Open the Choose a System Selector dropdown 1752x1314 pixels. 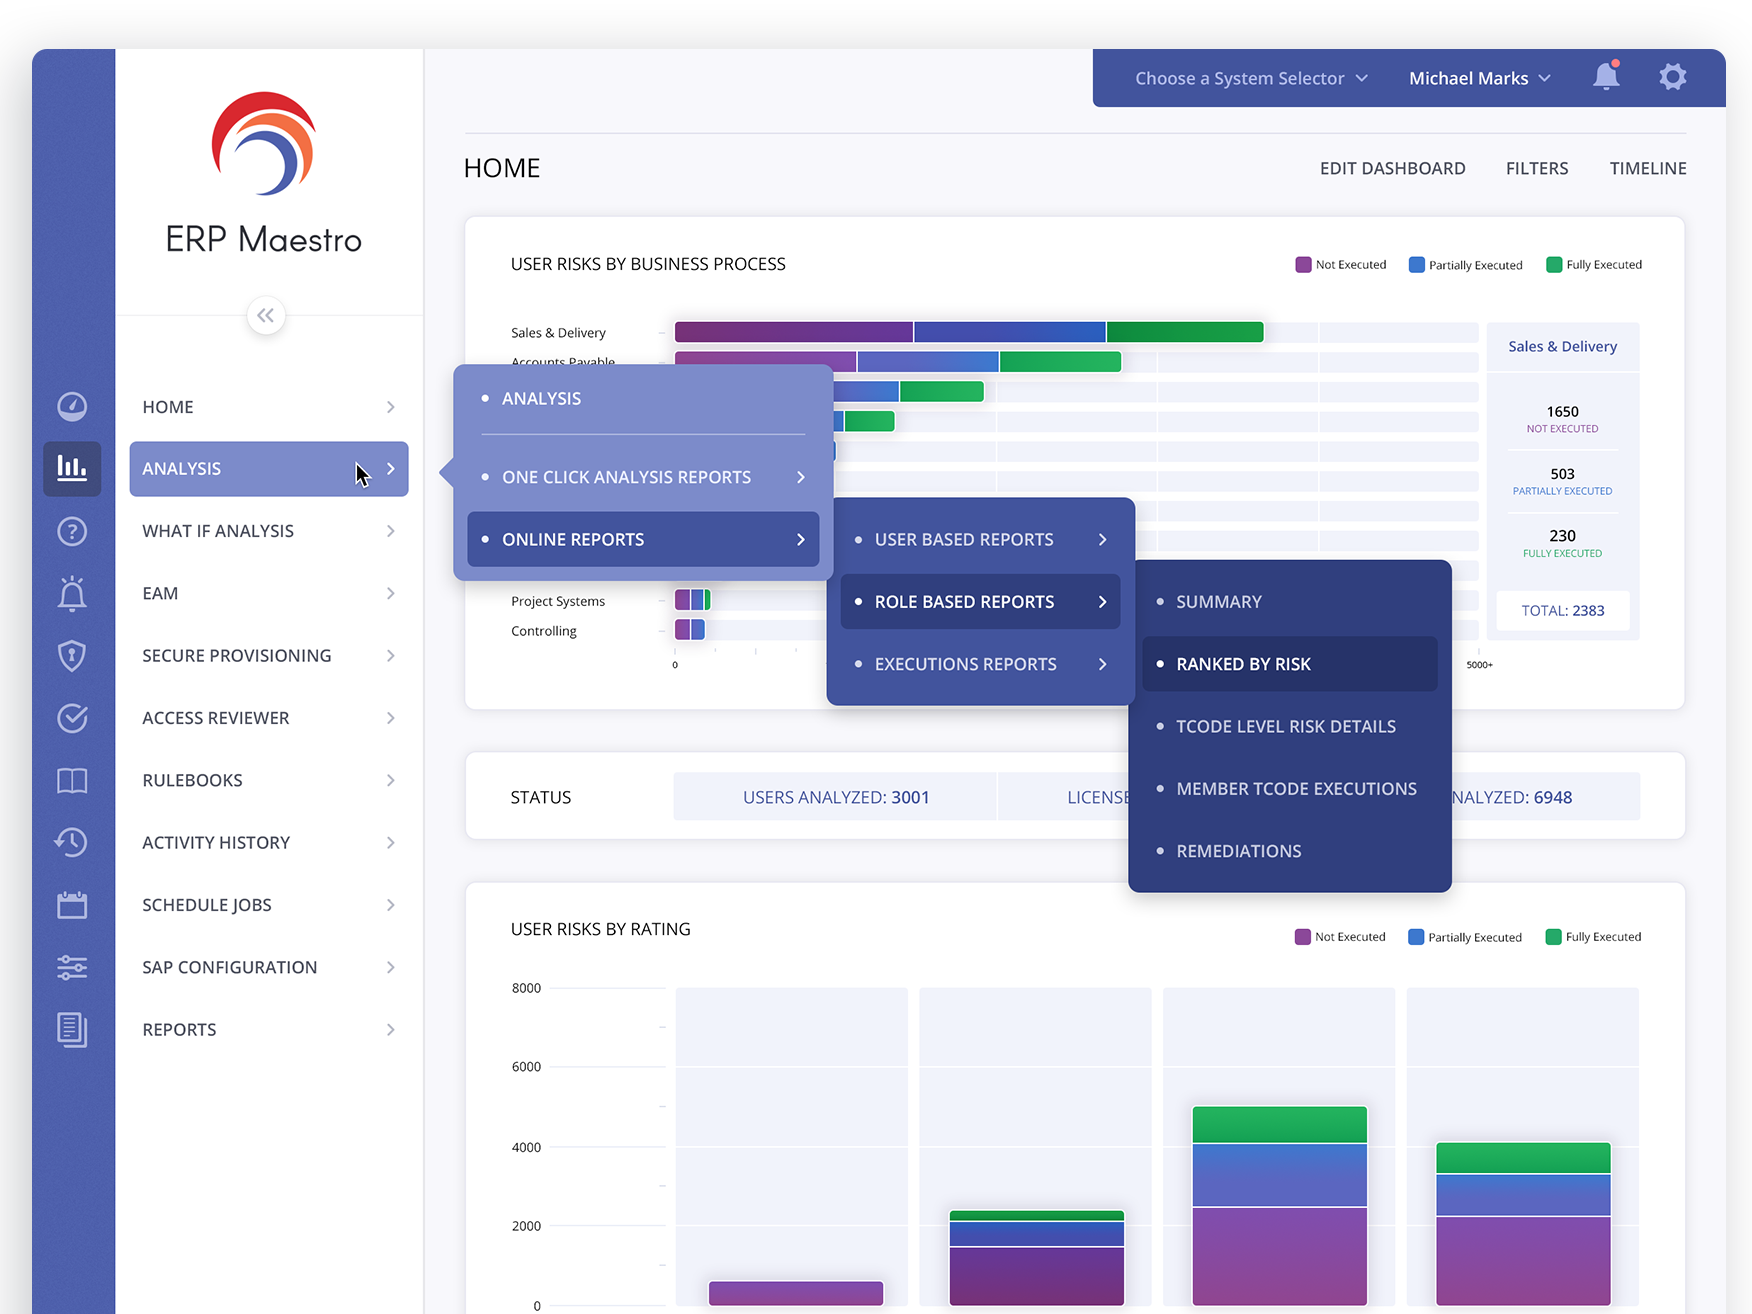click(x=1250, y=78)
